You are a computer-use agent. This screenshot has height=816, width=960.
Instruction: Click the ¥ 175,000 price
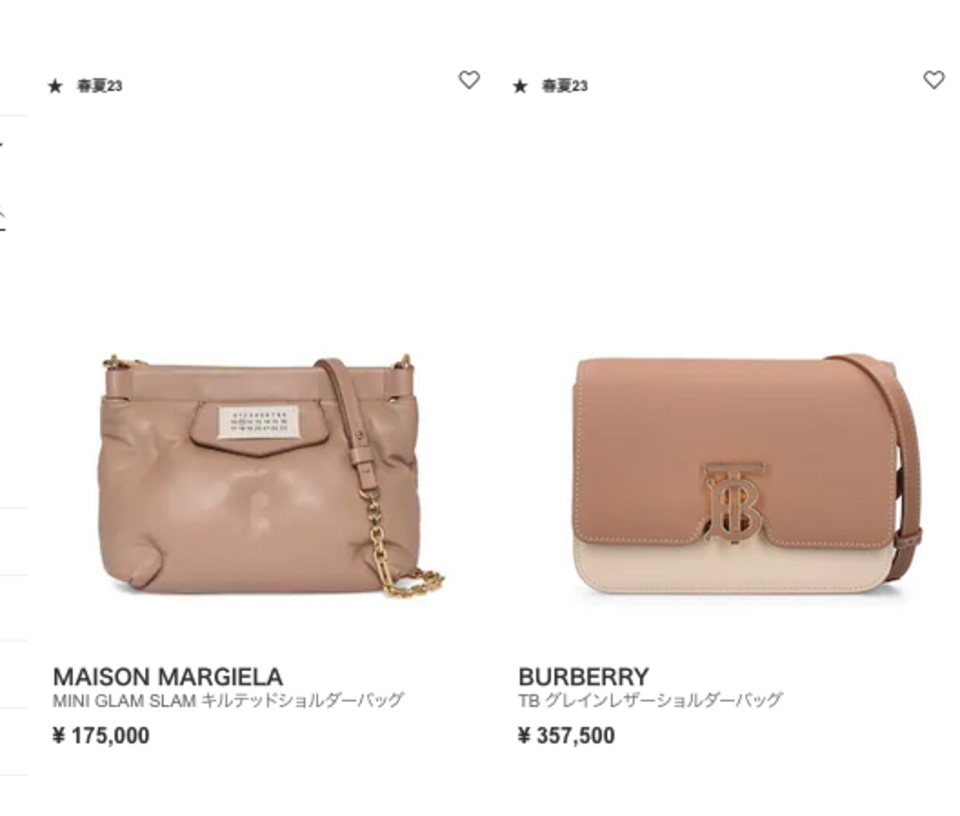(x=101, y=735)
